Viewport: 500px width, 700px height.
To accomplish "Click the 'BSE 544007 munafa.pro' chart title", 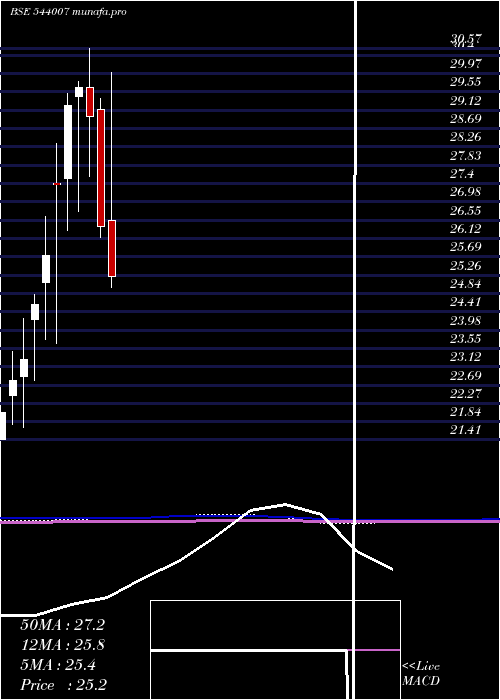I will pyautogui.click(x=68, y=12).
